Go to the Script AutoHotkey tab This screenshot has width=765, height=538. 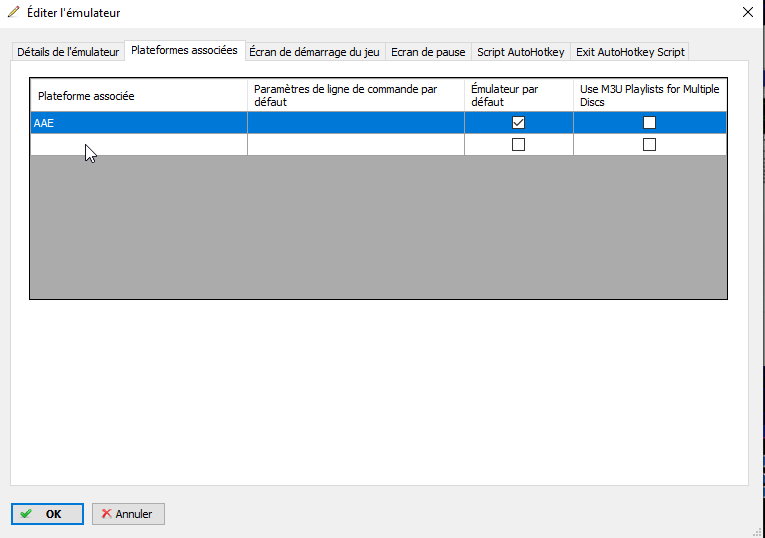click(520, 52)
